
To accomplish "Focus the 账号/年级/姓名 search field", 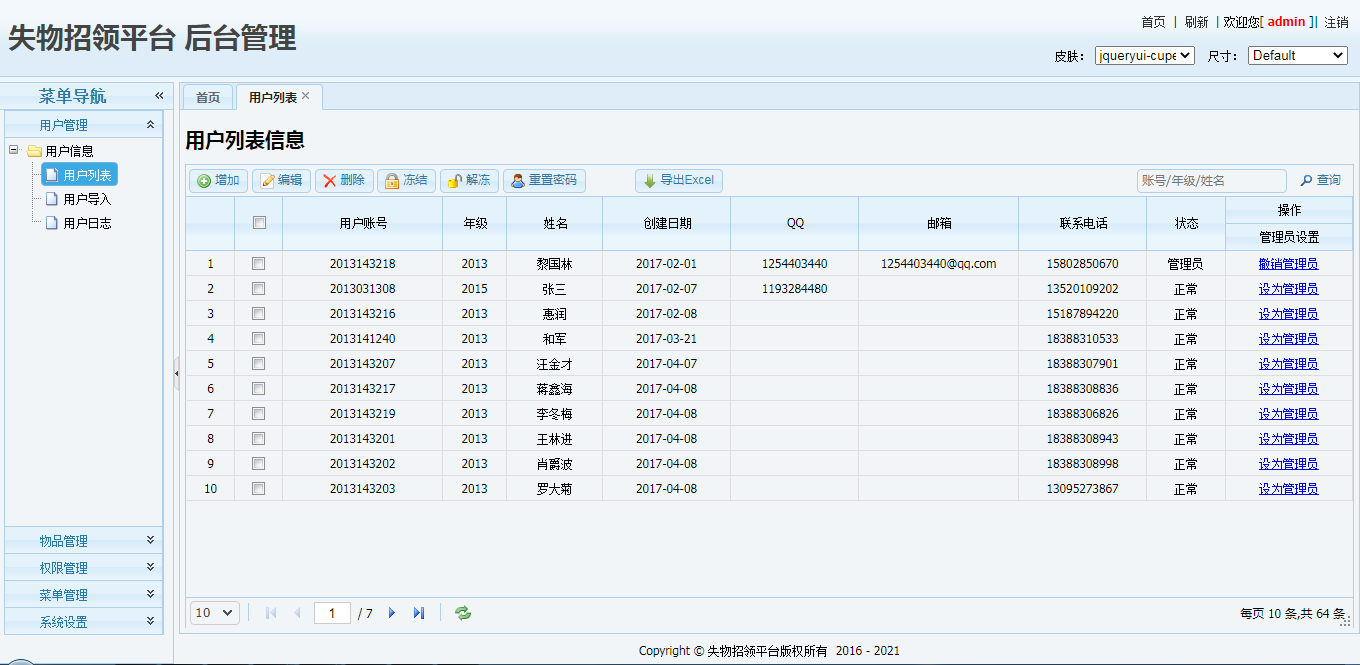I will (x=1211, y=181).
